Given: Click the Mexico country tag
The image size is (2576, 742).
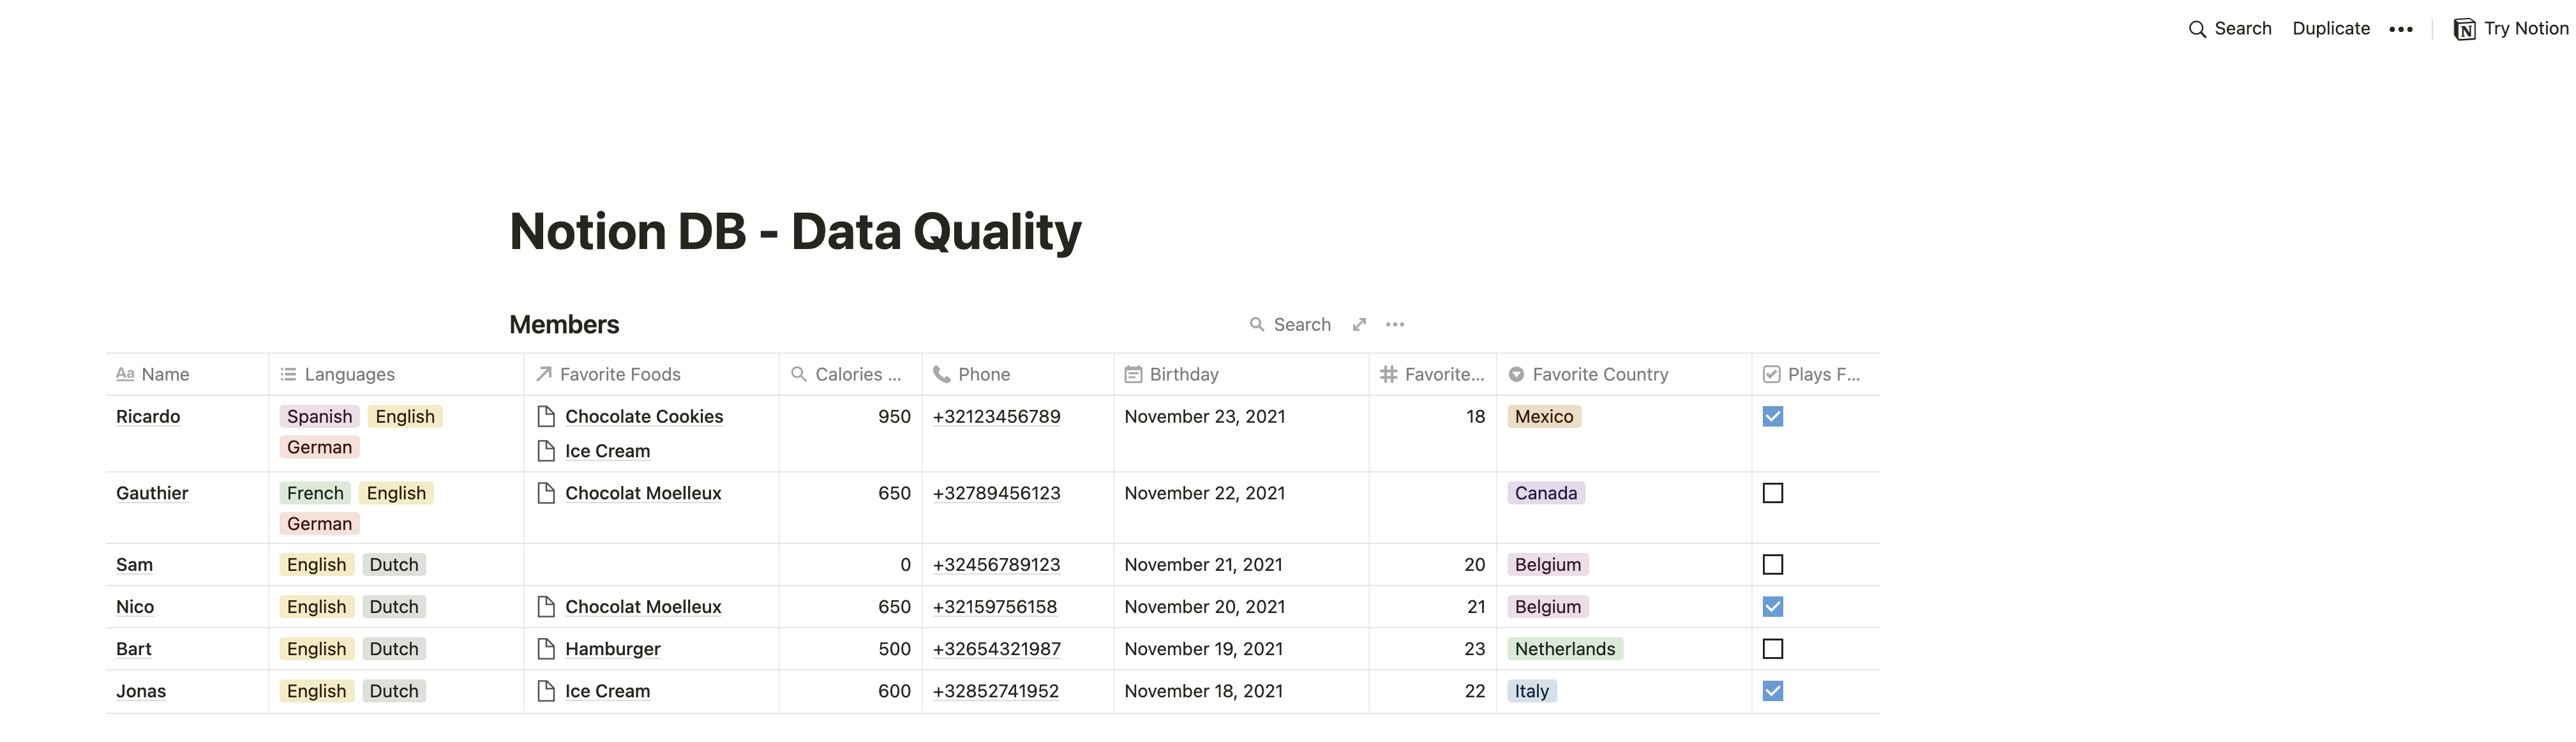Looking at the screenshot, I should point(1543,416).
